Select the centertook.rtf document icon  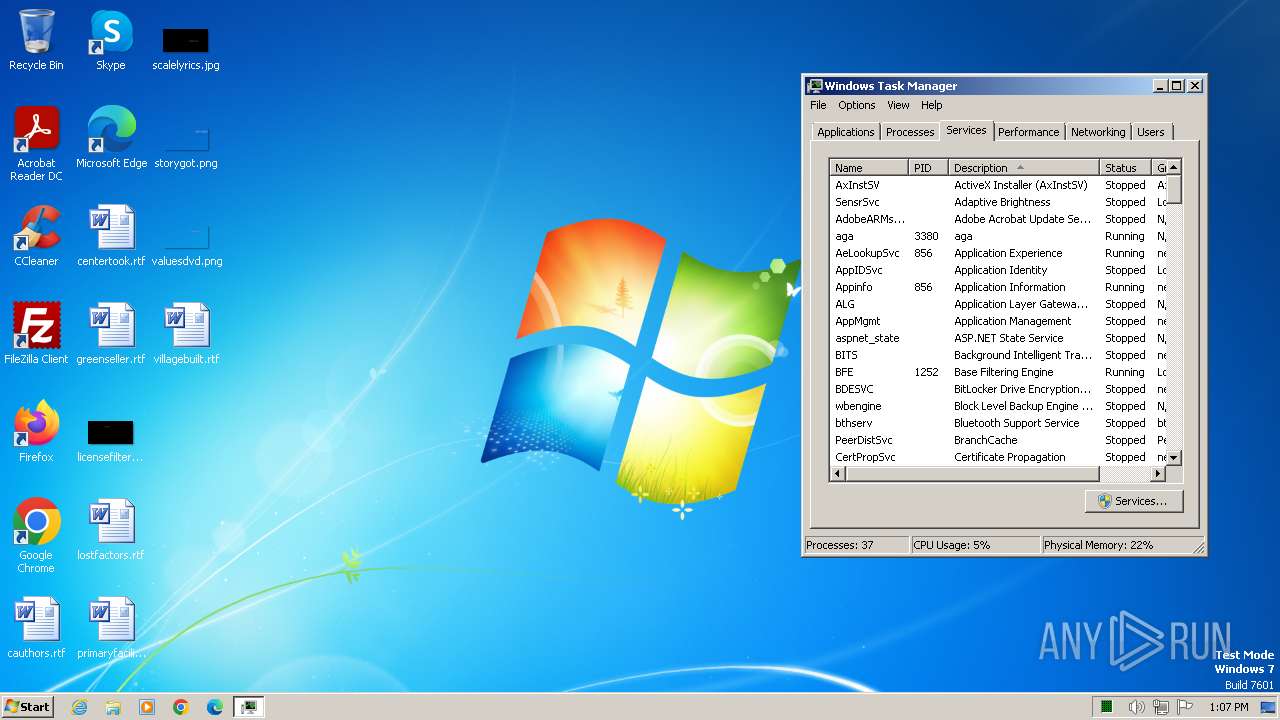tap(110, 236)
